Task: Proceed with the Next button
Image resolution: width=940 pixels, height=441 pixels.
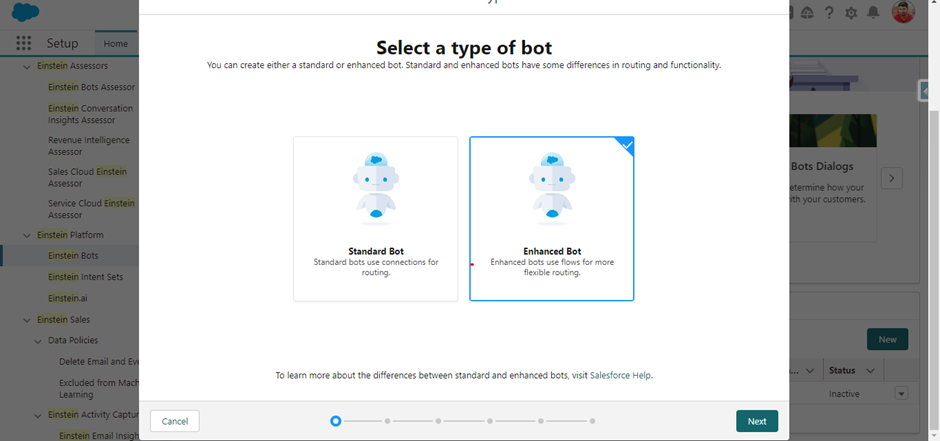Action: 757,421
